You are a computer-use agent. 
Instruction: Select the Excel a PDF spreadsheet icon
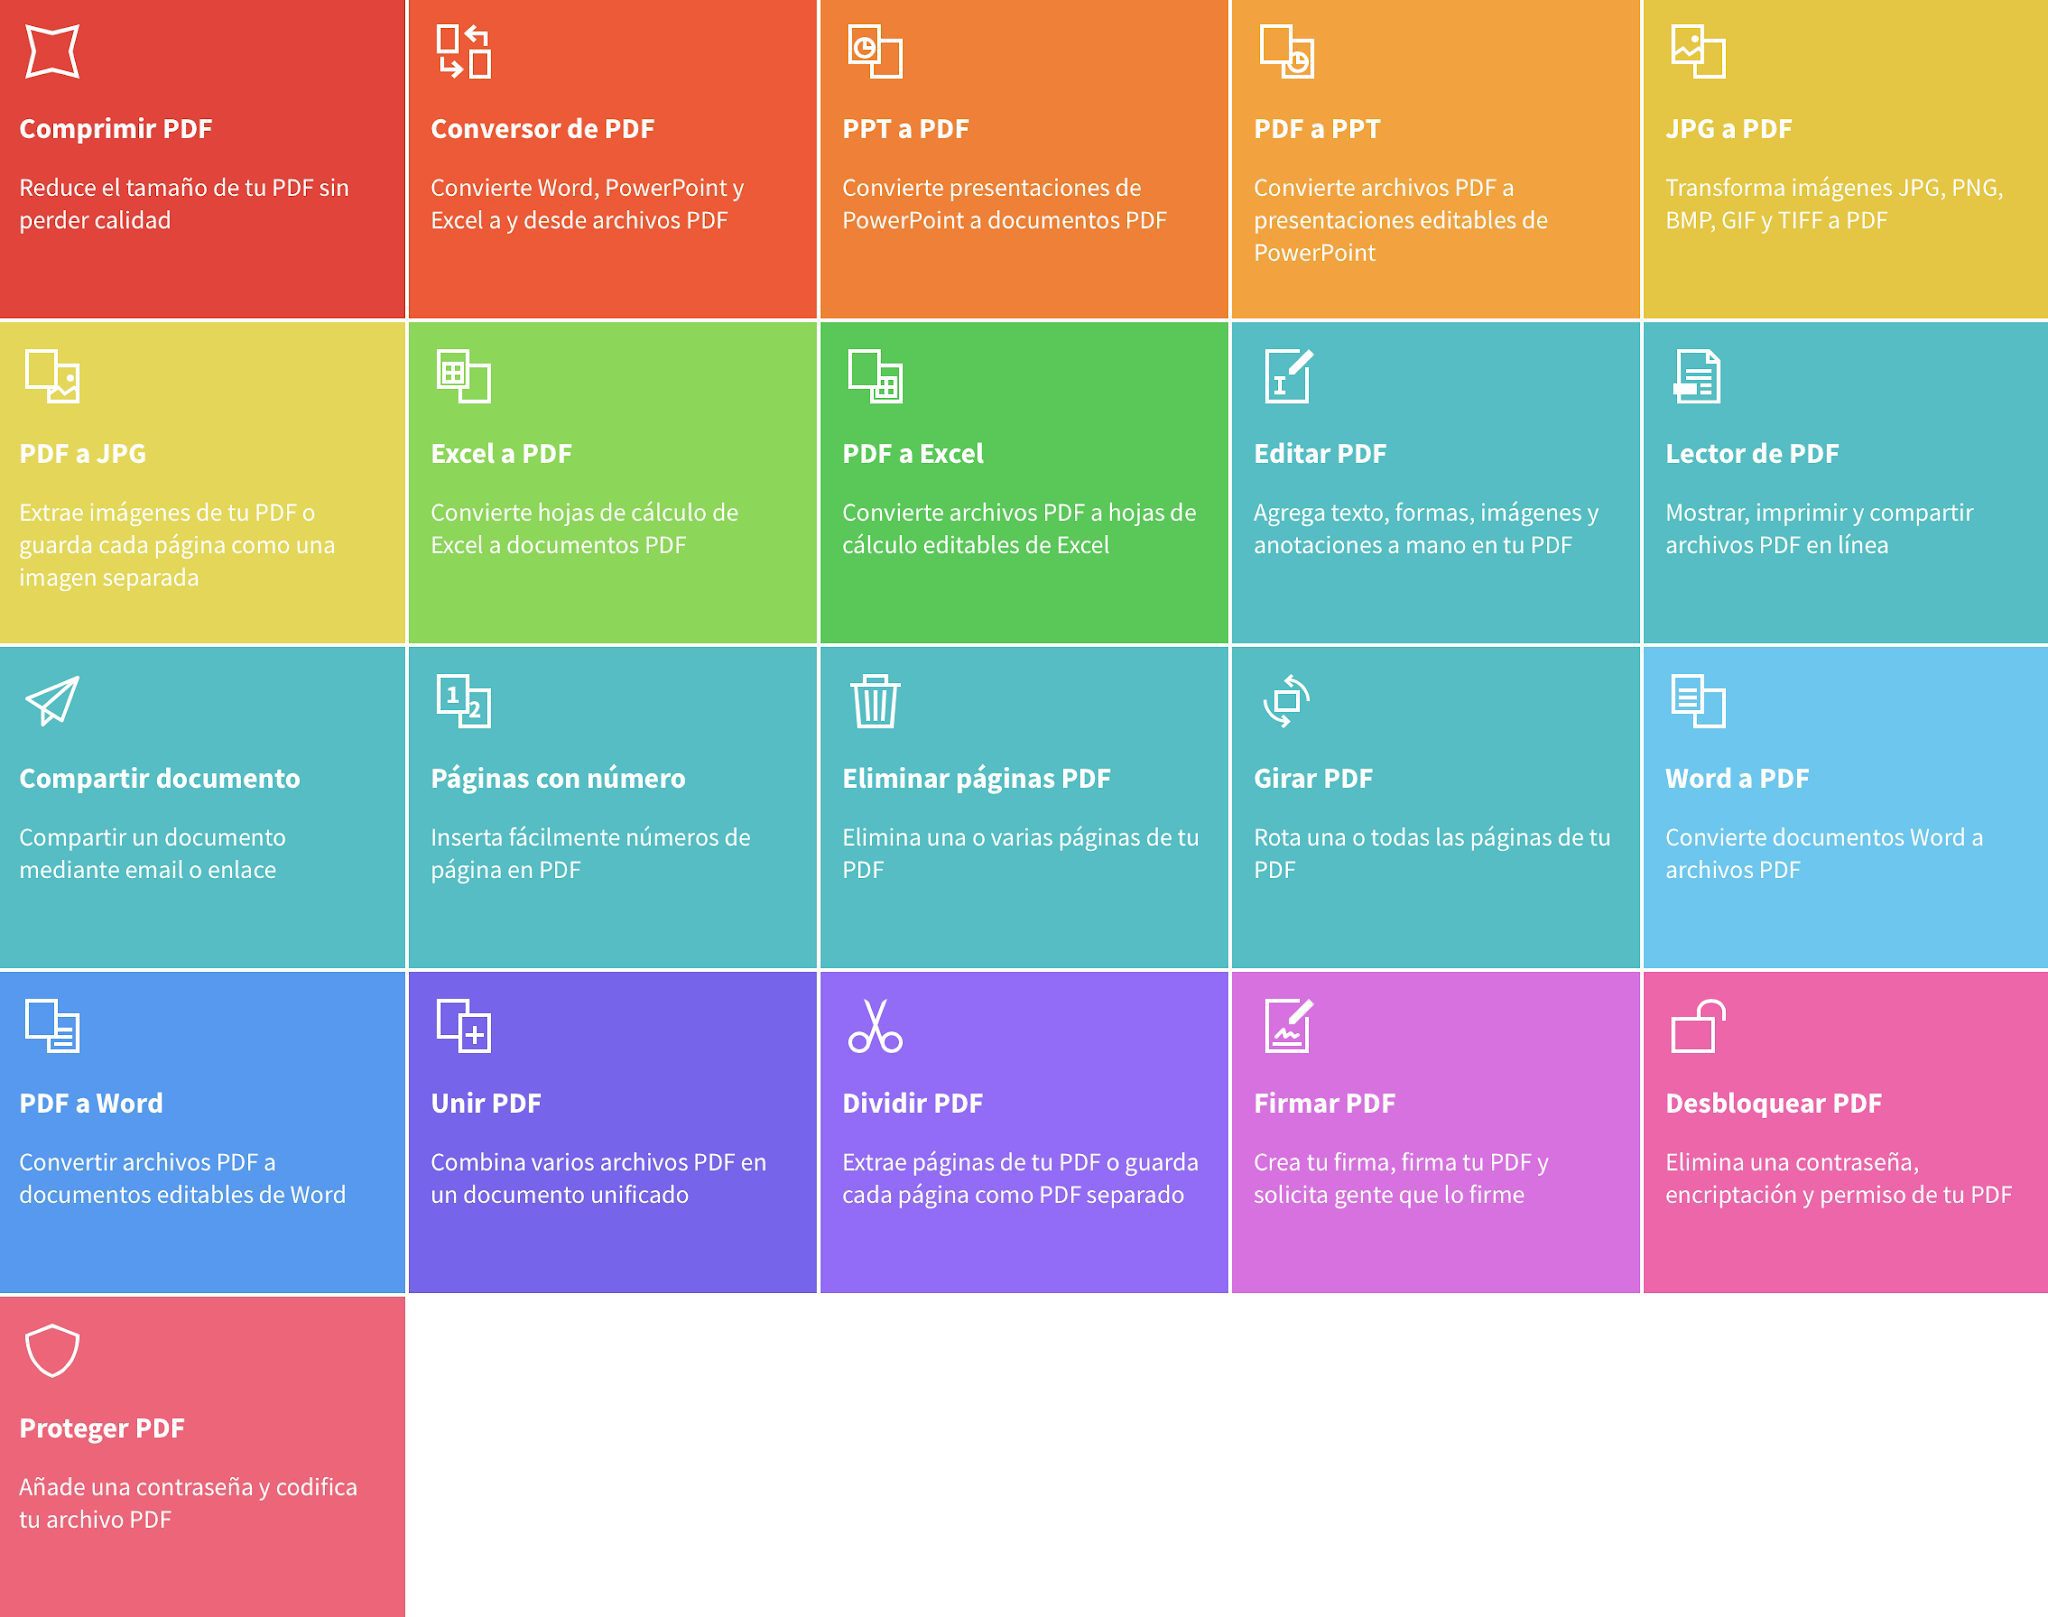pos(464,376)
